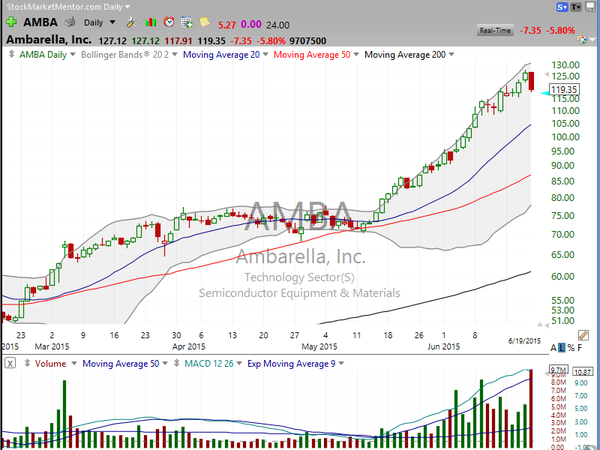Click the dark T dropdown icon
600x450 pixels.
pos(576,7)
